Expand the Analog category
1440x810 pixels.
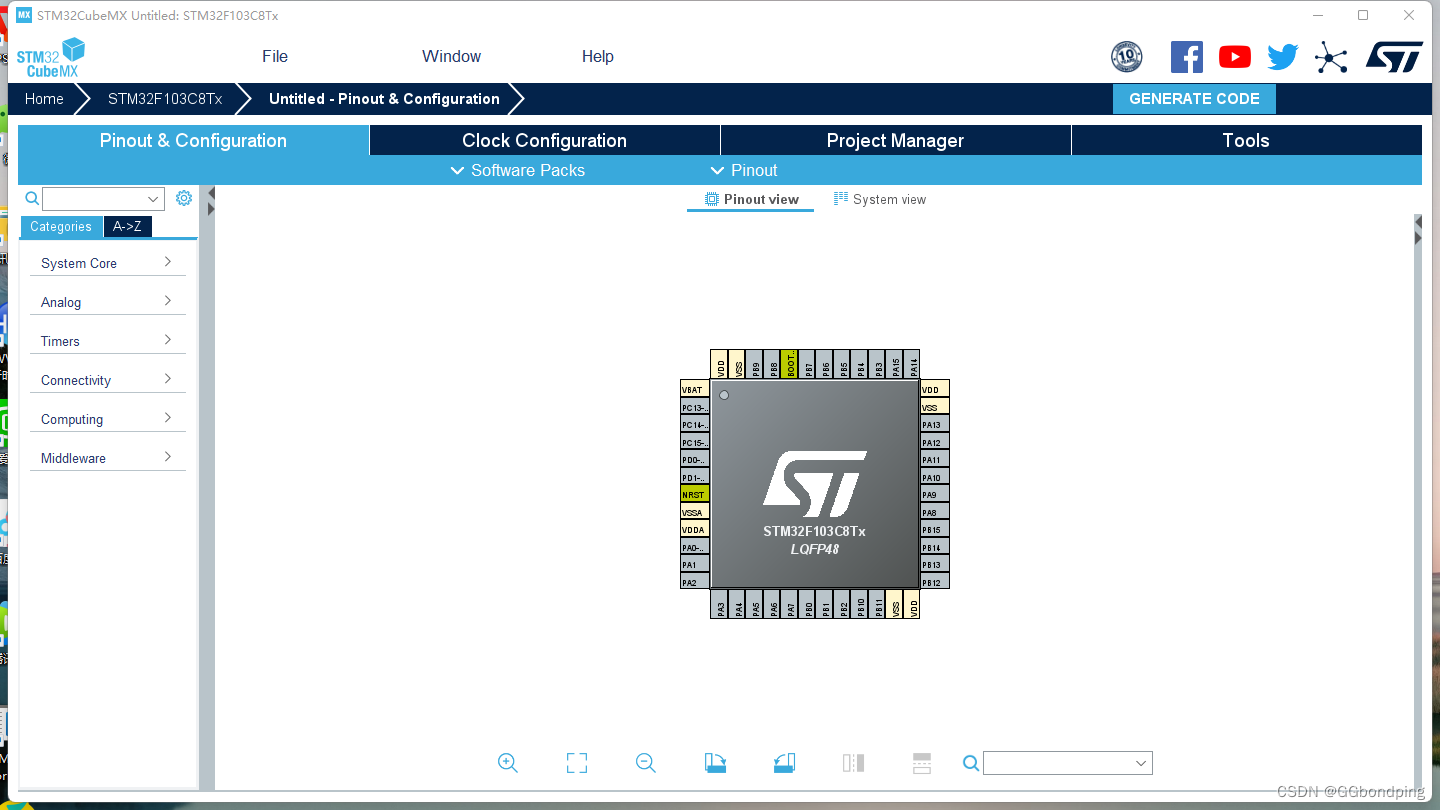[x=108, y=302]
